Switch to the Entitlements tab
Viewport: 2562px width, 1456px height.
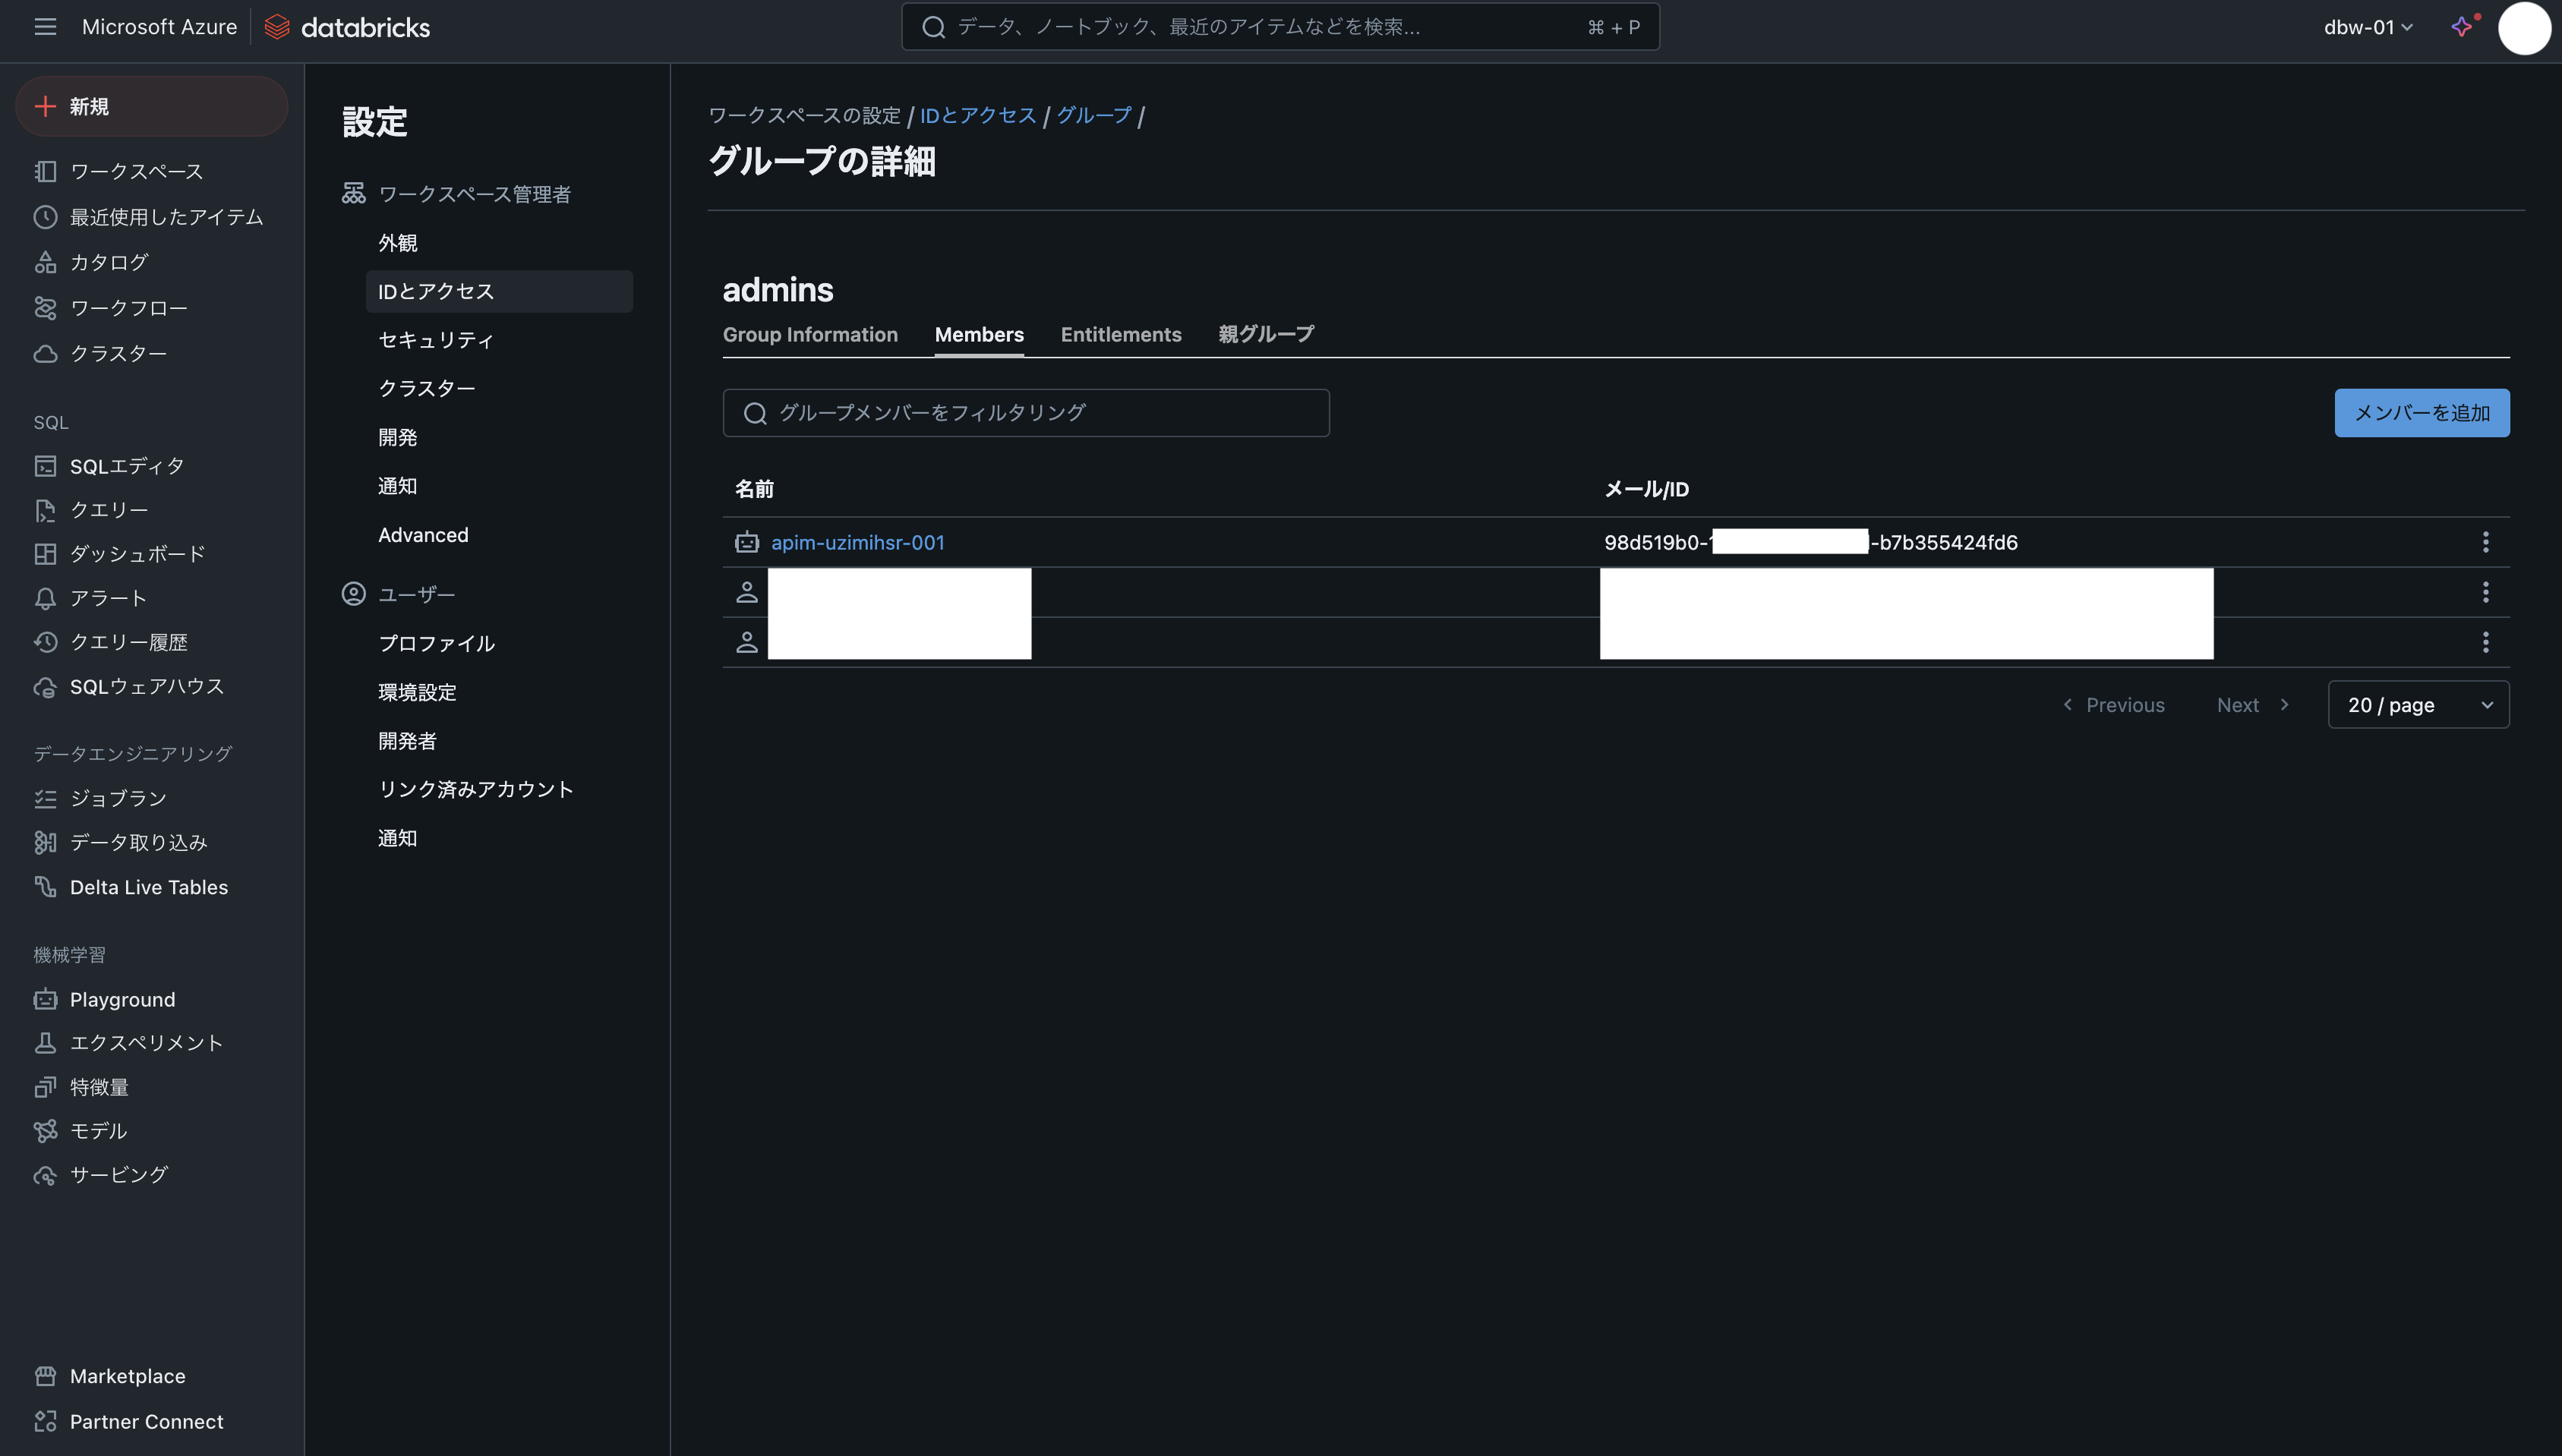pos(1121,334)
